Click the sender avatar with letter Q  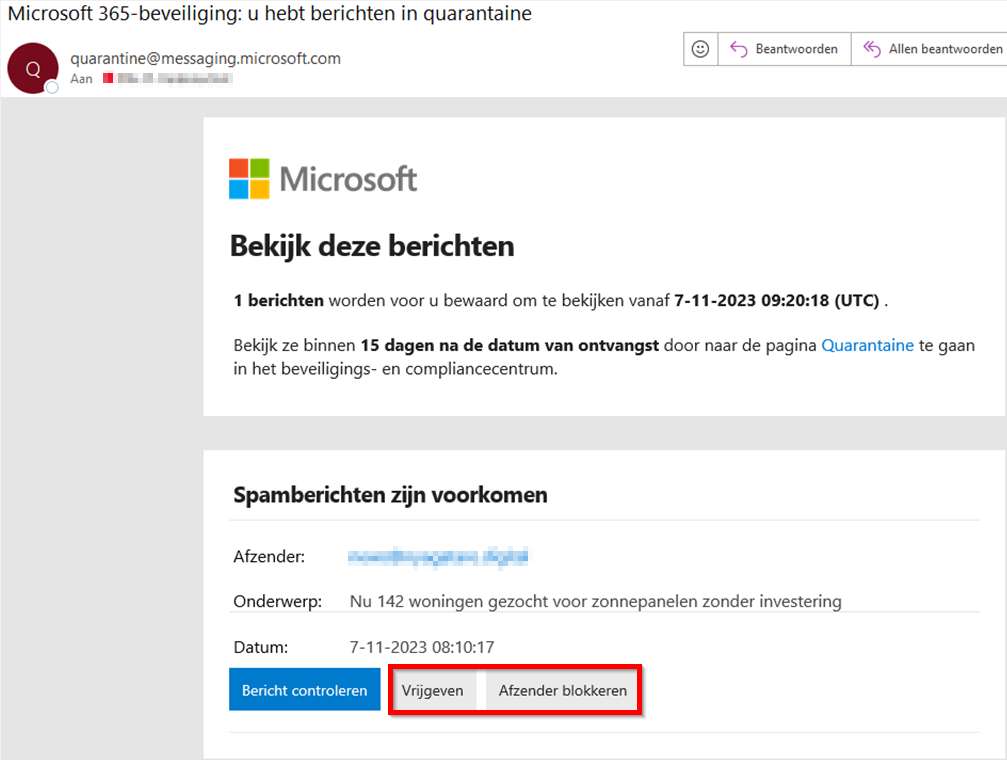[33, 68]
